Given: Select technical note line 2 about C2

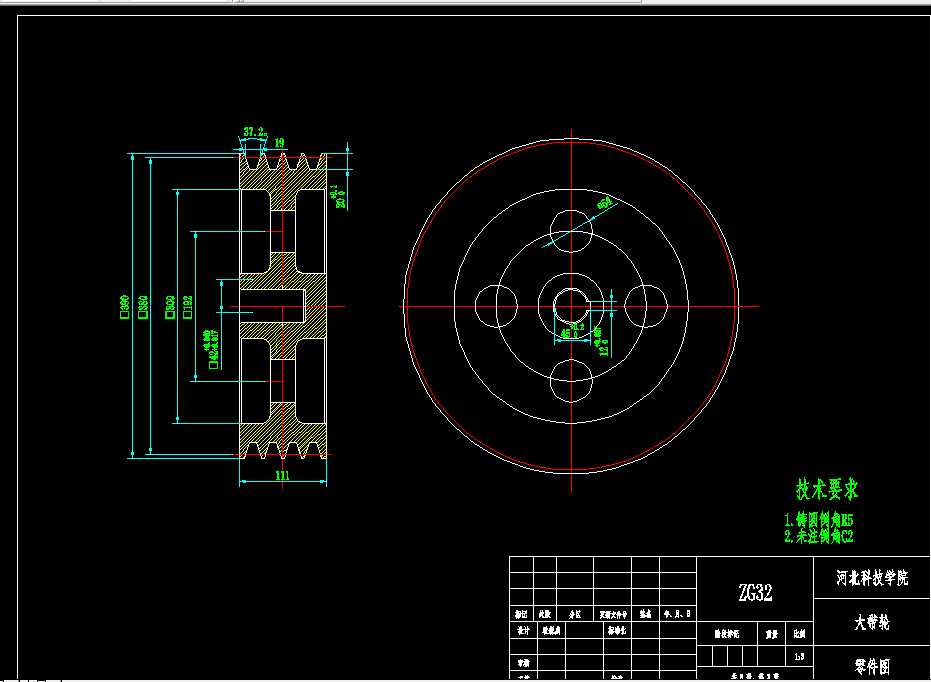Looking at the screenshot, I should tap(818, 536).
